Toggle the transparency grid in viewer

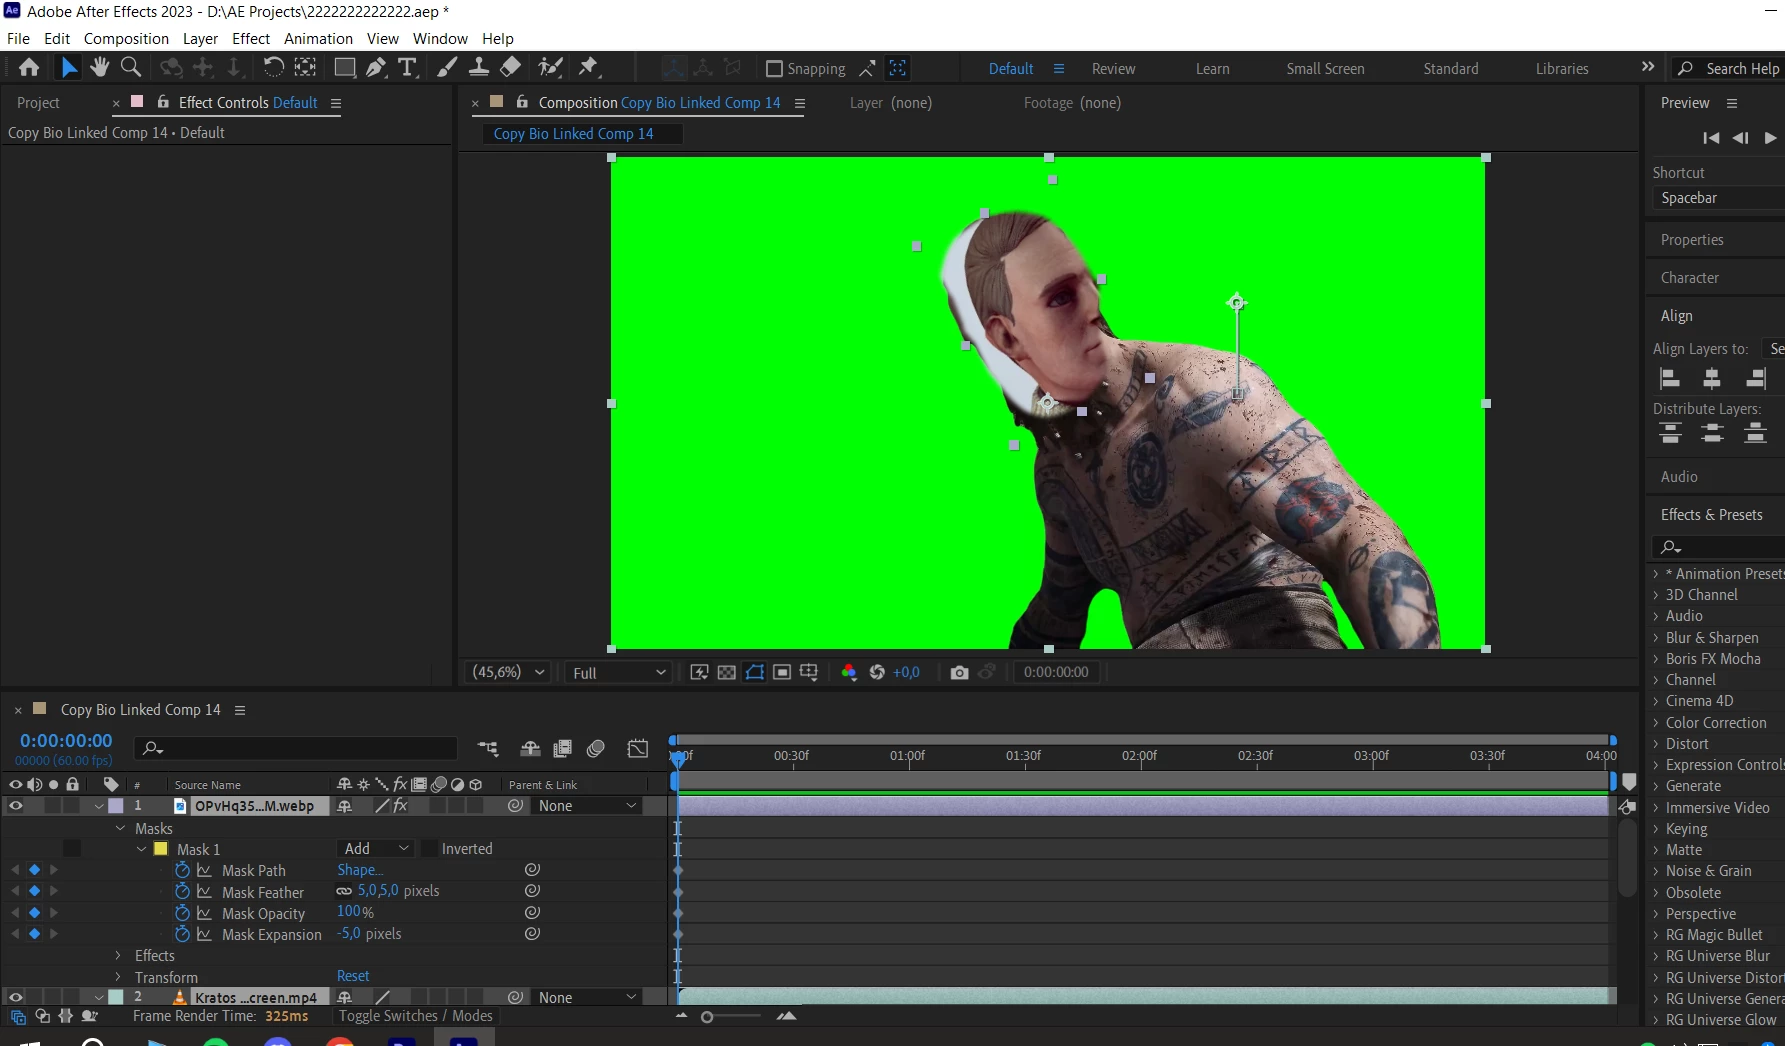[x=727, y=672]
